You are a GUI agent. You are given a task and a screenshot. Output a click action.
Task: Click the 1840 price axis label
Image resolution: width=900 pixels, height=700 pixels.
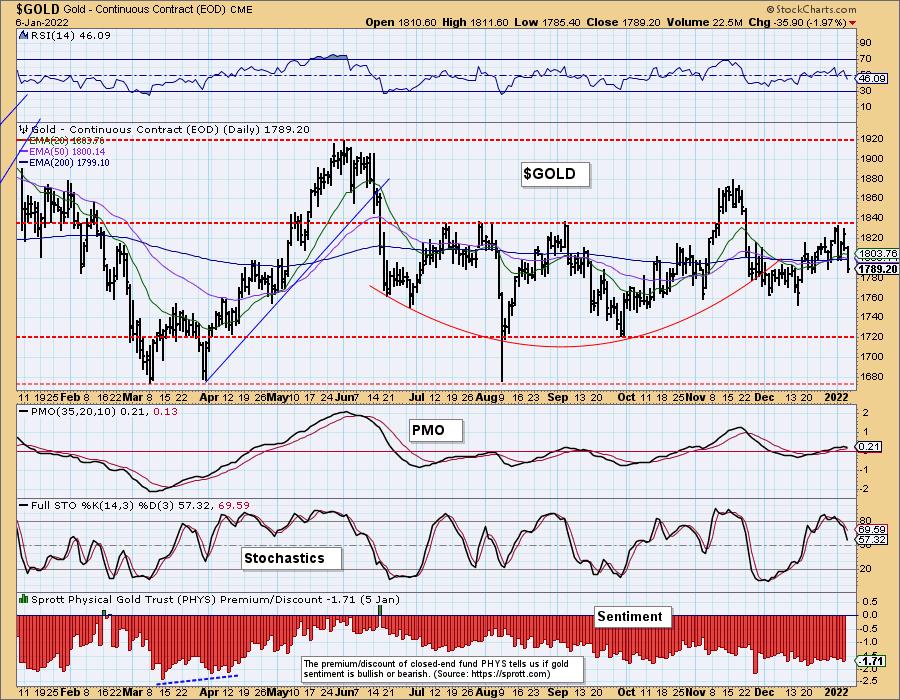pyautogui.click(x=872, y=217)
